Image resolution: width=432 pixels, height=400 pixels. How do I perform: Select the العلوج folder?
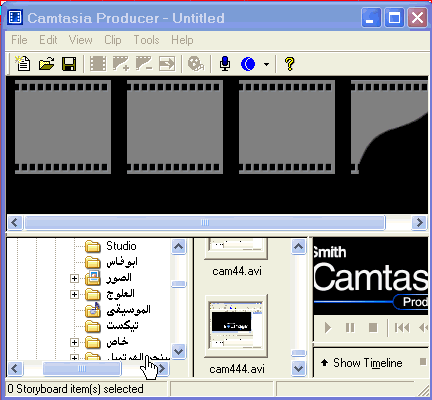click(x=121, y=294)
